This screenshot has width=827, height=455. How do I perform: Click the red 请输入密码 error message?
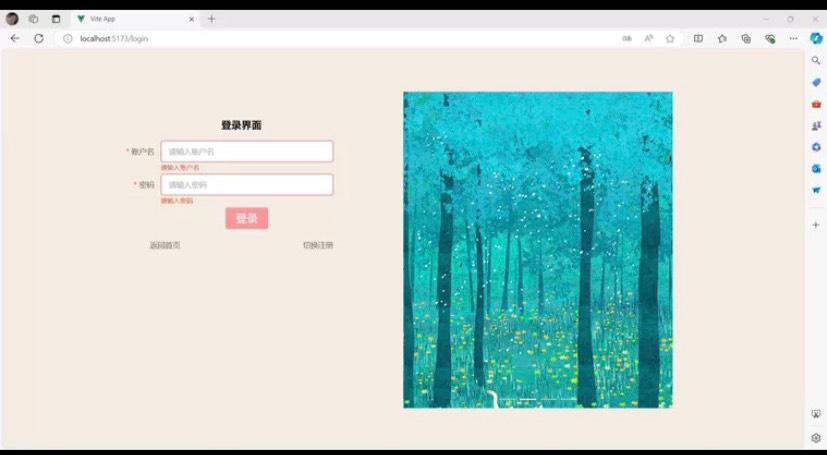pyautogui.click(x=177, y=201)
